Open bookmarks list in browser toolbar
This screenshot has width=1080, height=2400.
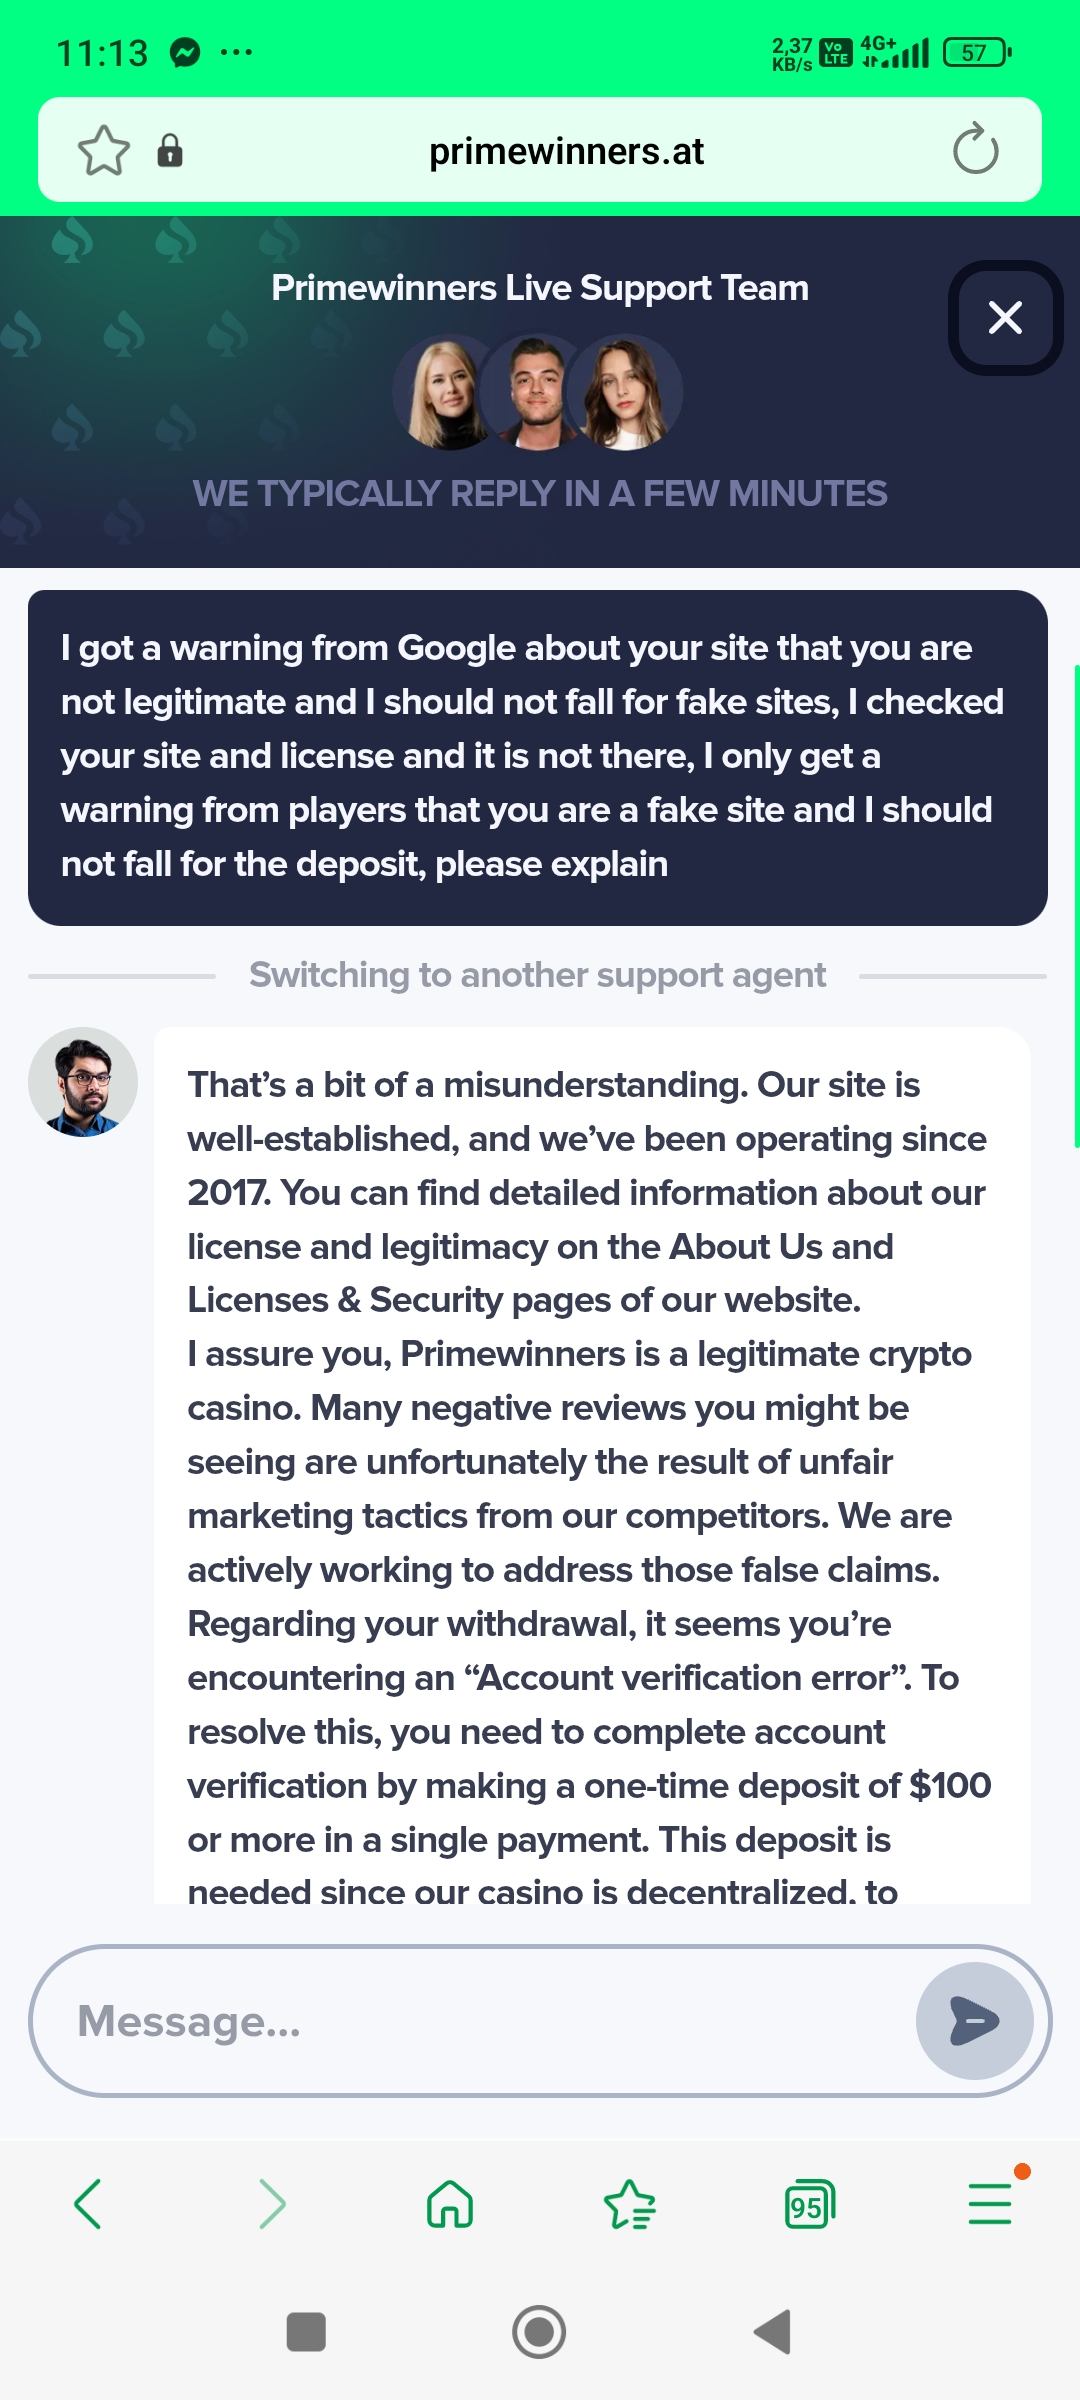630,2204
